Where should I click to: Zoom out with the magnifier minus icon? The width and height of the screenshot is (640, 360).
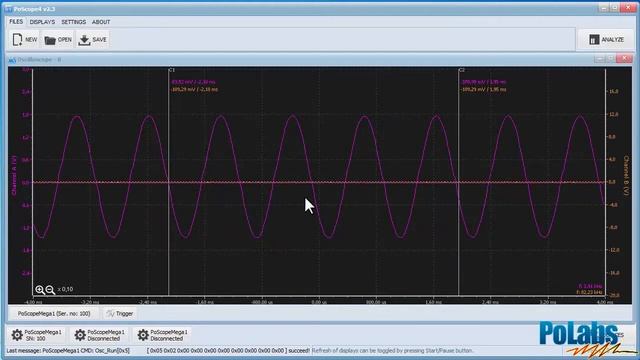[x=50, y=290]
